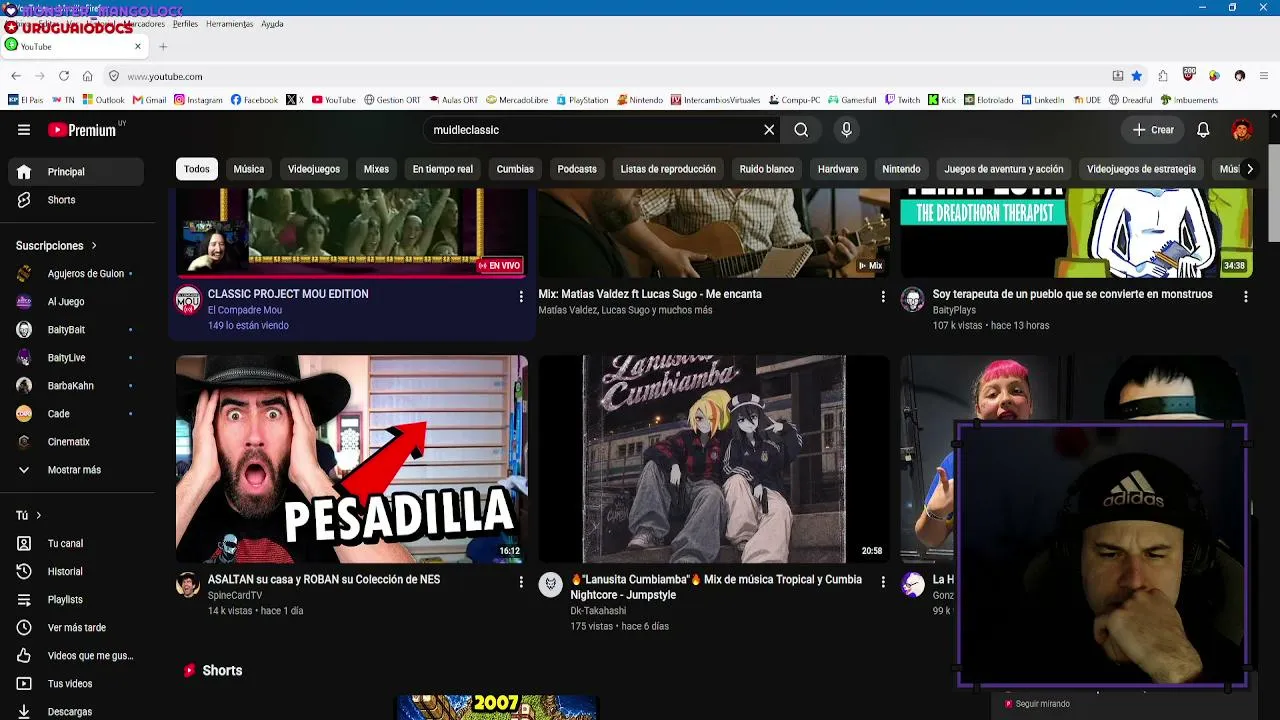Open options for Lanusita Cumbiamba mix
The image size is (1280, 720).
[x=883, y=582]
